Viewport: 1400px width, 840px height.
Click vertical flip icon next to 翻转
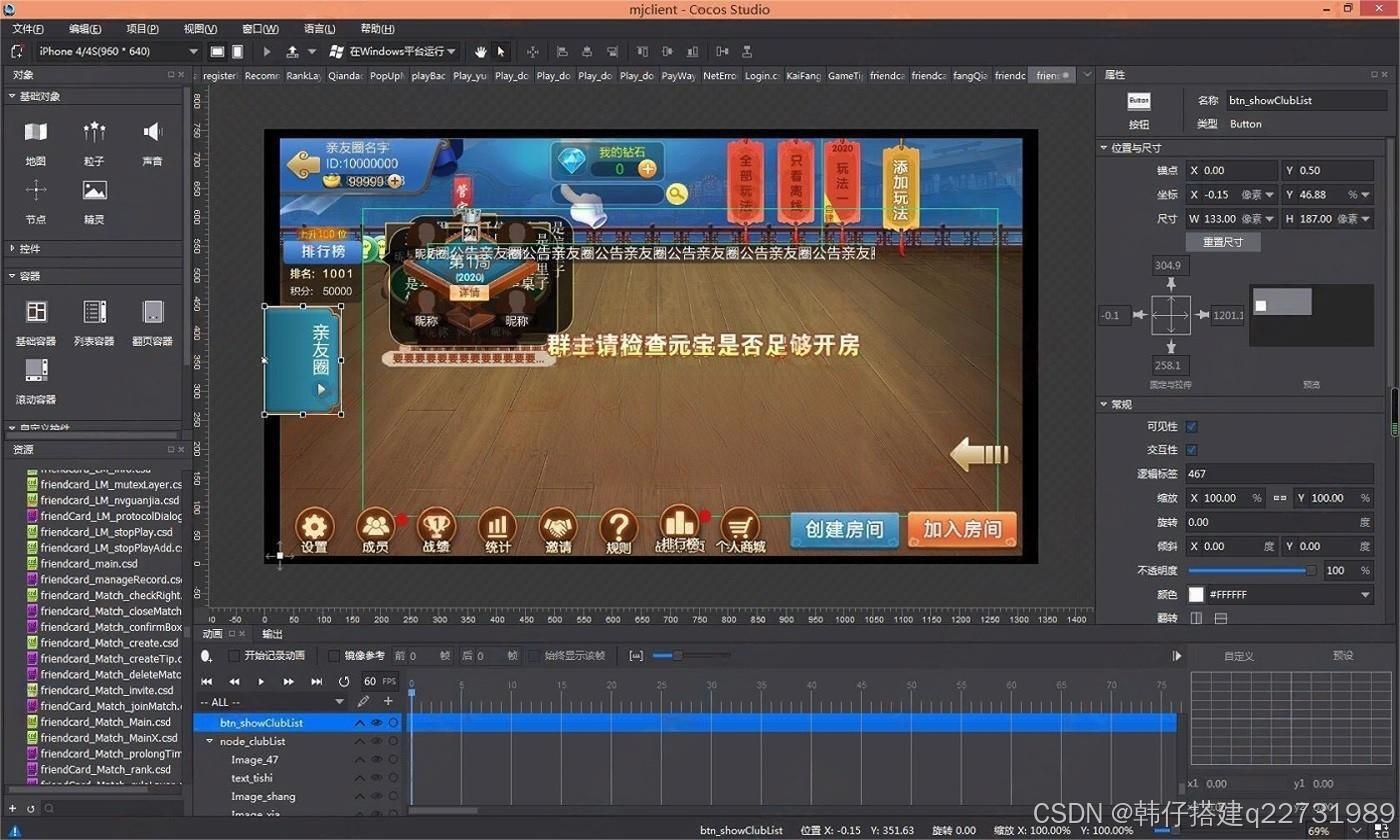click(1220, 618)
